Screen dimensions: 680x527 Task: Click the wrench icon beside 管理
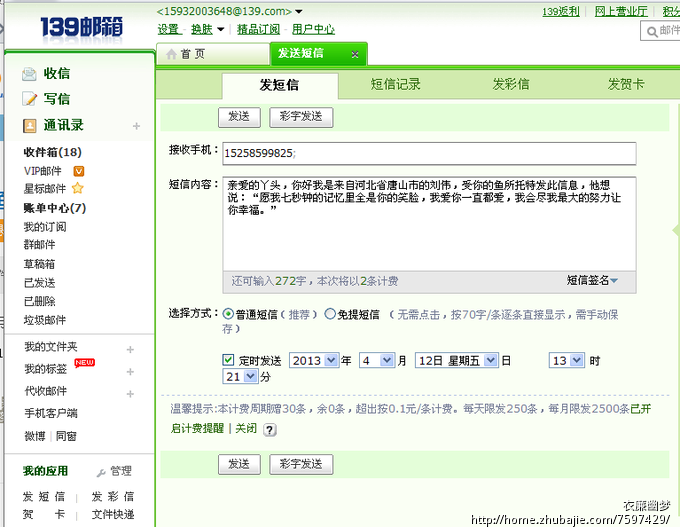[x=101, y=472]
